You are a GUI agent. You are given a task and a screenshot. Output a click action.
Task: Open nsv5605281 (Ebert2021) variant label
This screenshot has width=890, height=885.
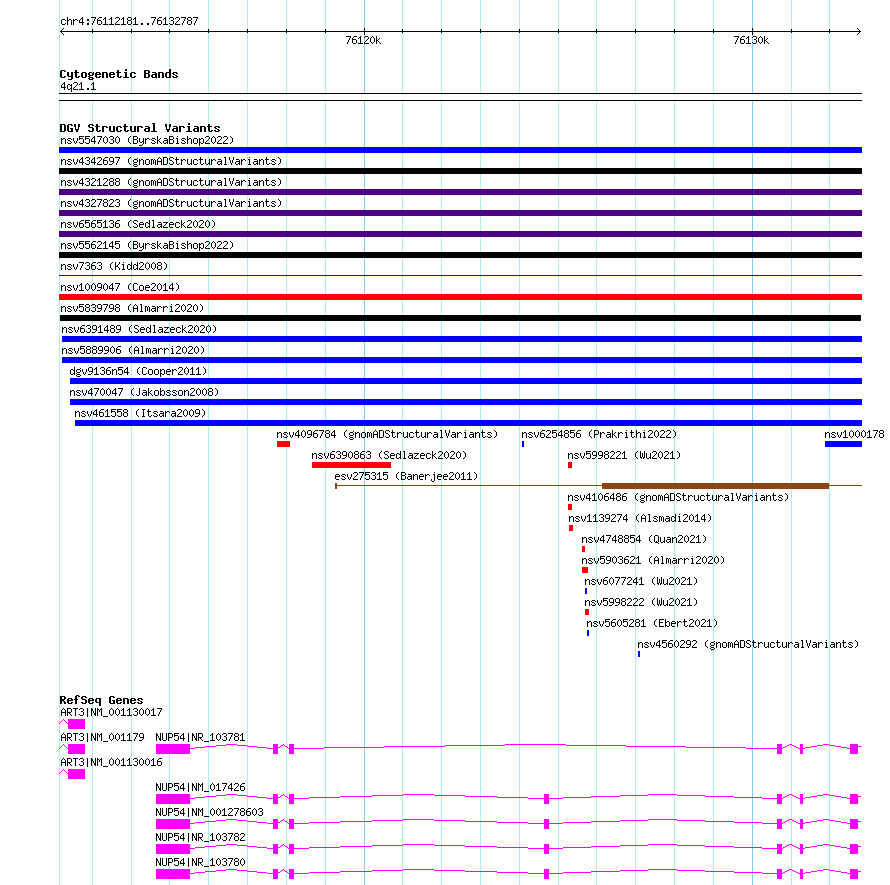tap(652, 623)
